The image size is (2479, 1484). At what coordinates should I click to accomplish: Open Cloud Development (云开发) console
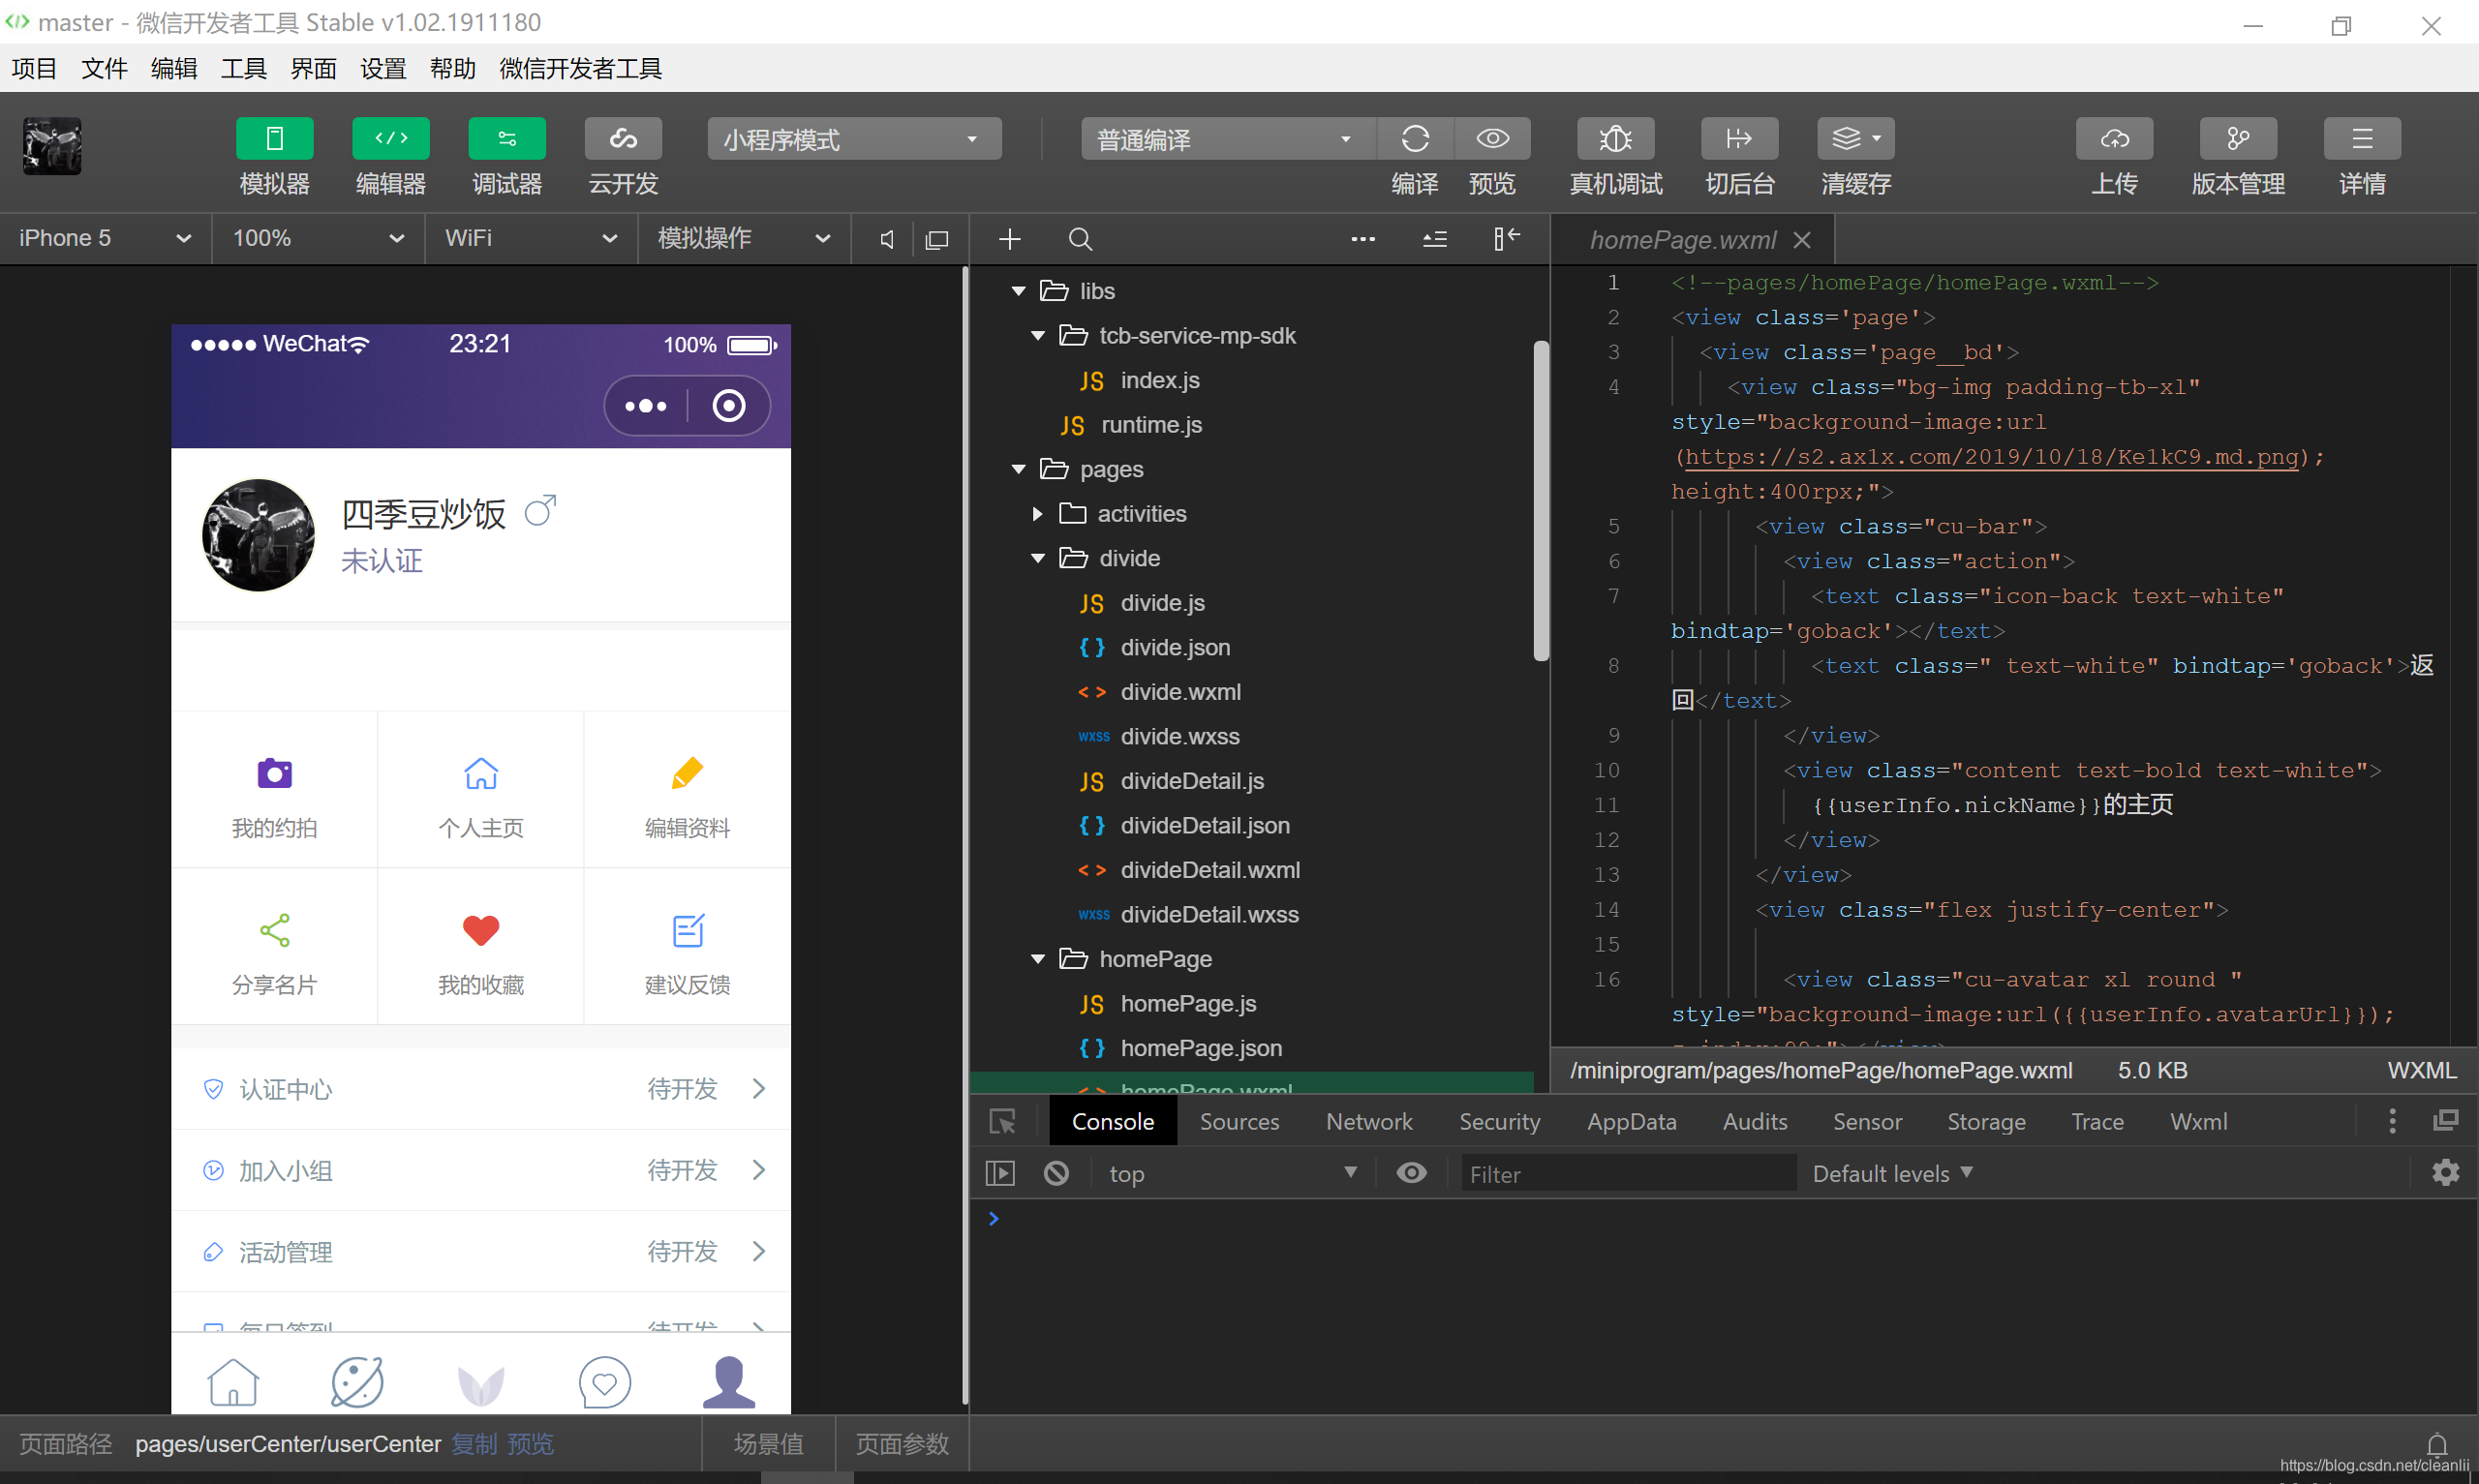[623, 138]
